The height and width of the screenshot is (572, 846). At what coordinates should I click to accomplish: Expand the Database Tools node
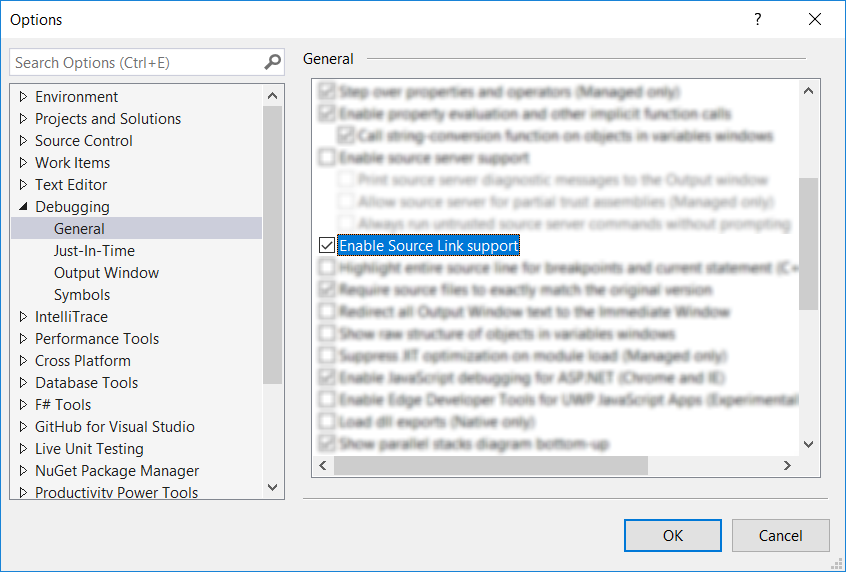(23, 383)
